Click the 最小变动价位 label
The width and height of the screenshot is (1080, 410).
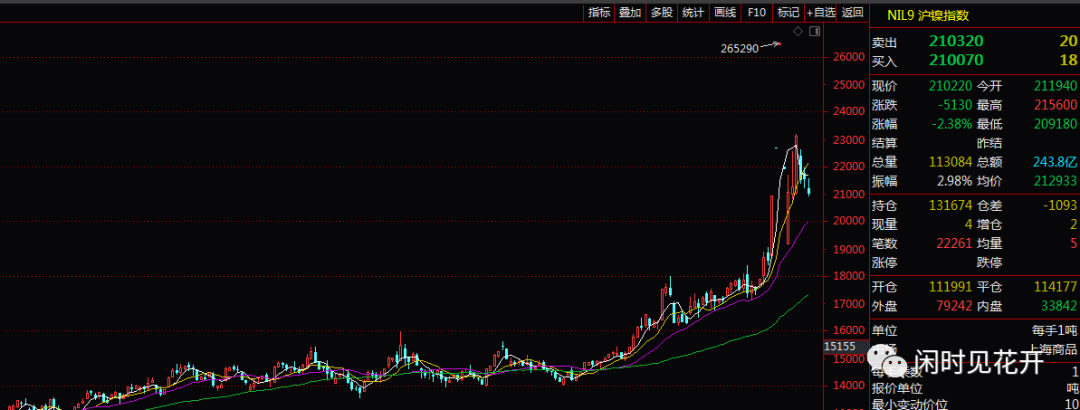(x=909, y=405)
